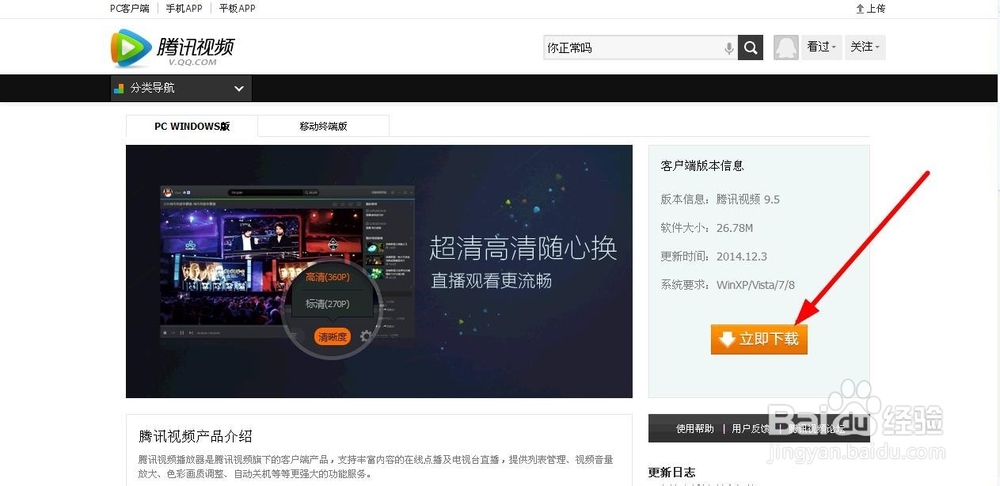Switch to the 移动终端版 tab
This screenshot has width=1000, height=486.
[323, 126]
